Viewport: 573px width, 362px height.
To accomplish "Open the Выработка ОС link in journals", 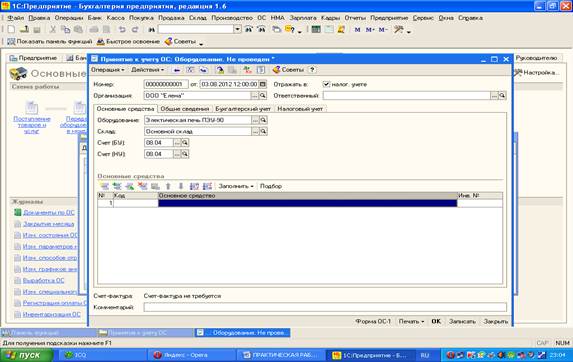I will click(43, 281).
